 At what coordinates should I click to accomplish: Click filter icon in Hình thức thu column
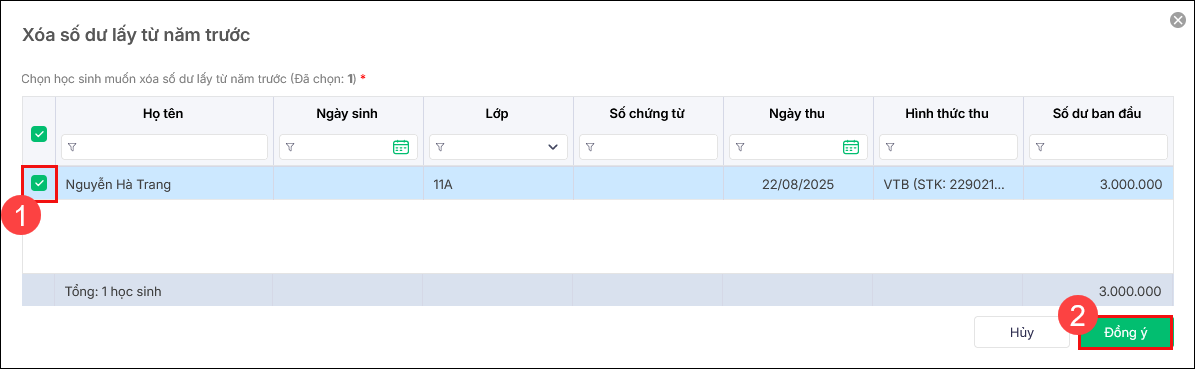pyautogui.click(x=889, y=147)
